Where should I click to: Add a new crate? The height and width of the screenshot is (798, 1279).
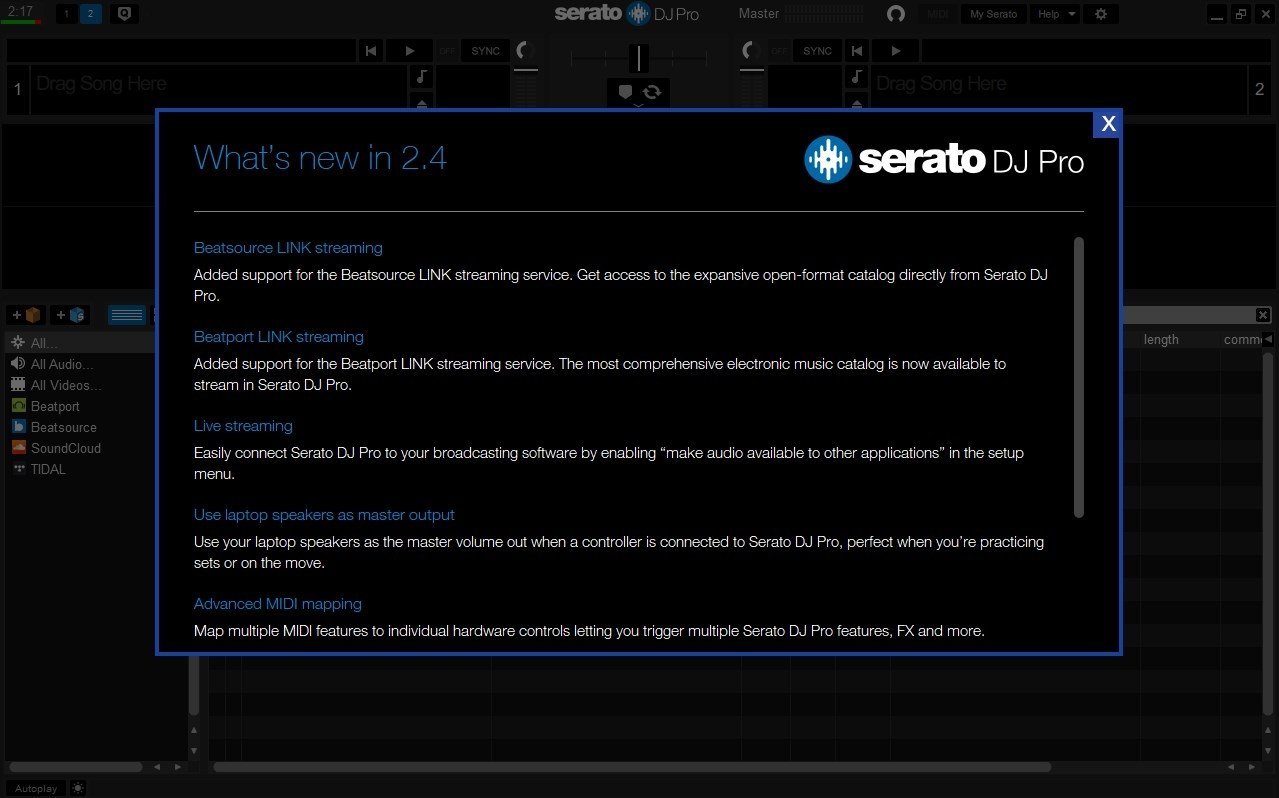click(28, 315)
